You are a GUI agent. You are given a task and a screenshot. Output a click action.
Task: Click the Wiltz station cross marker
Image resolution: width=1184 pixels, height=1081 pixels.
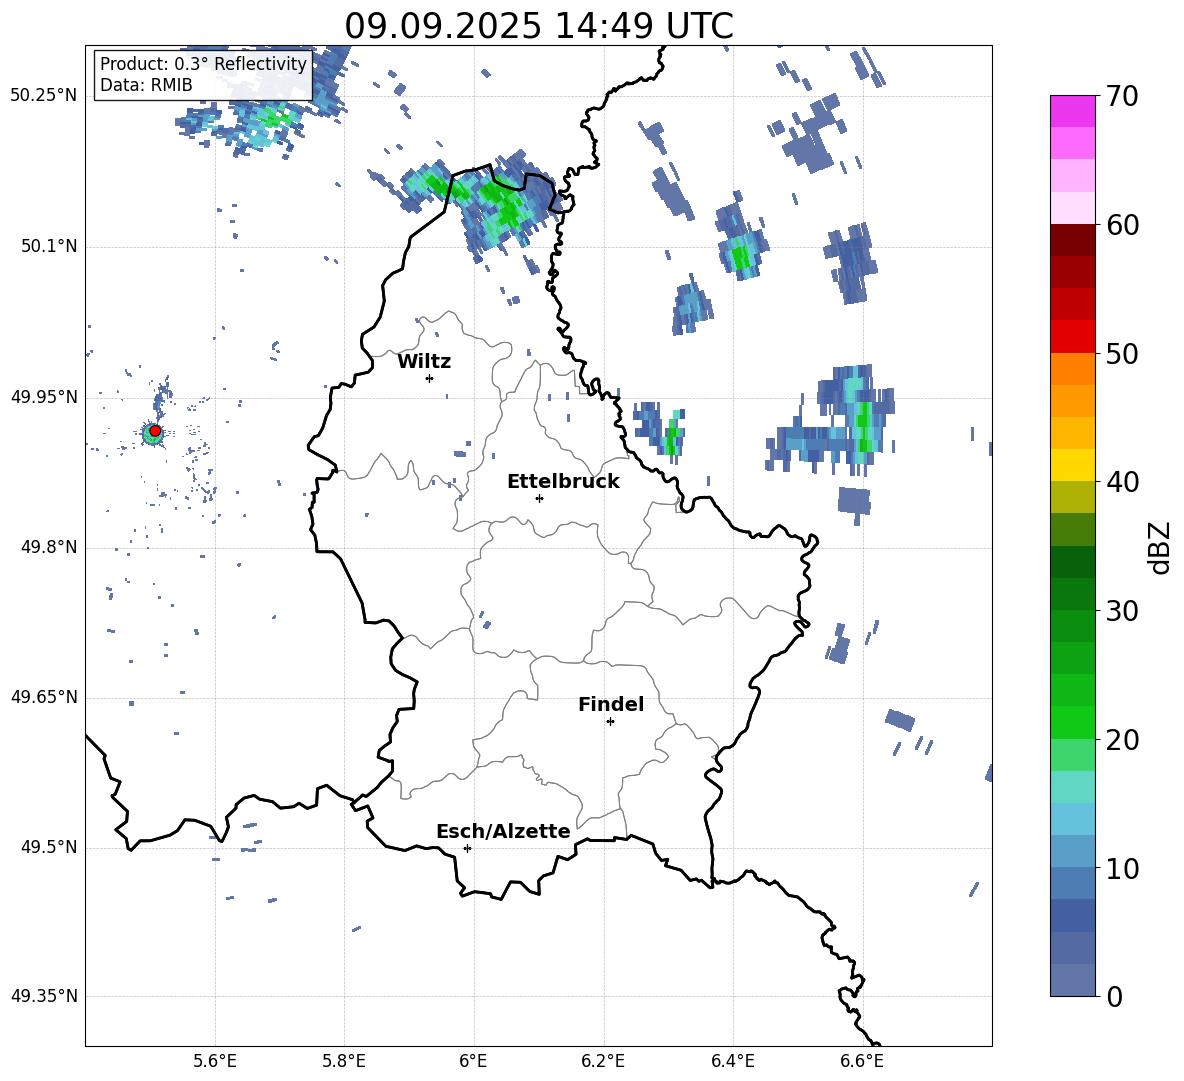(430, 378)
